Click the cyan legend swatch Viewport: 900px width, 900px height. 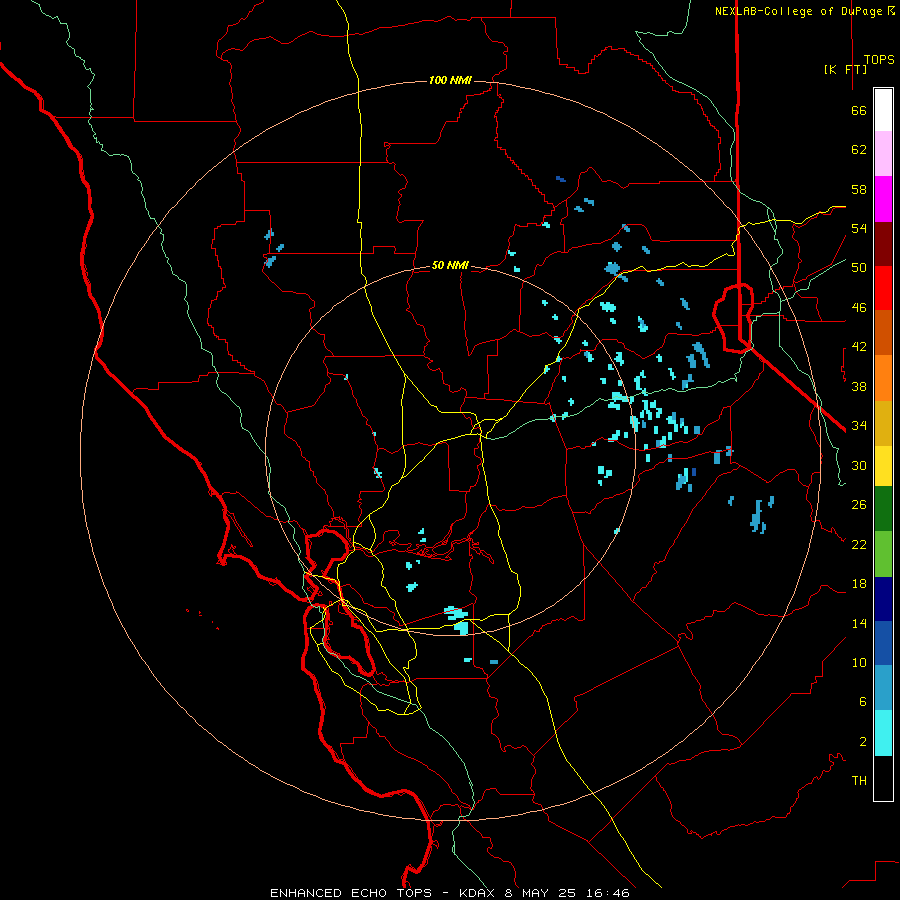point(883,733)
